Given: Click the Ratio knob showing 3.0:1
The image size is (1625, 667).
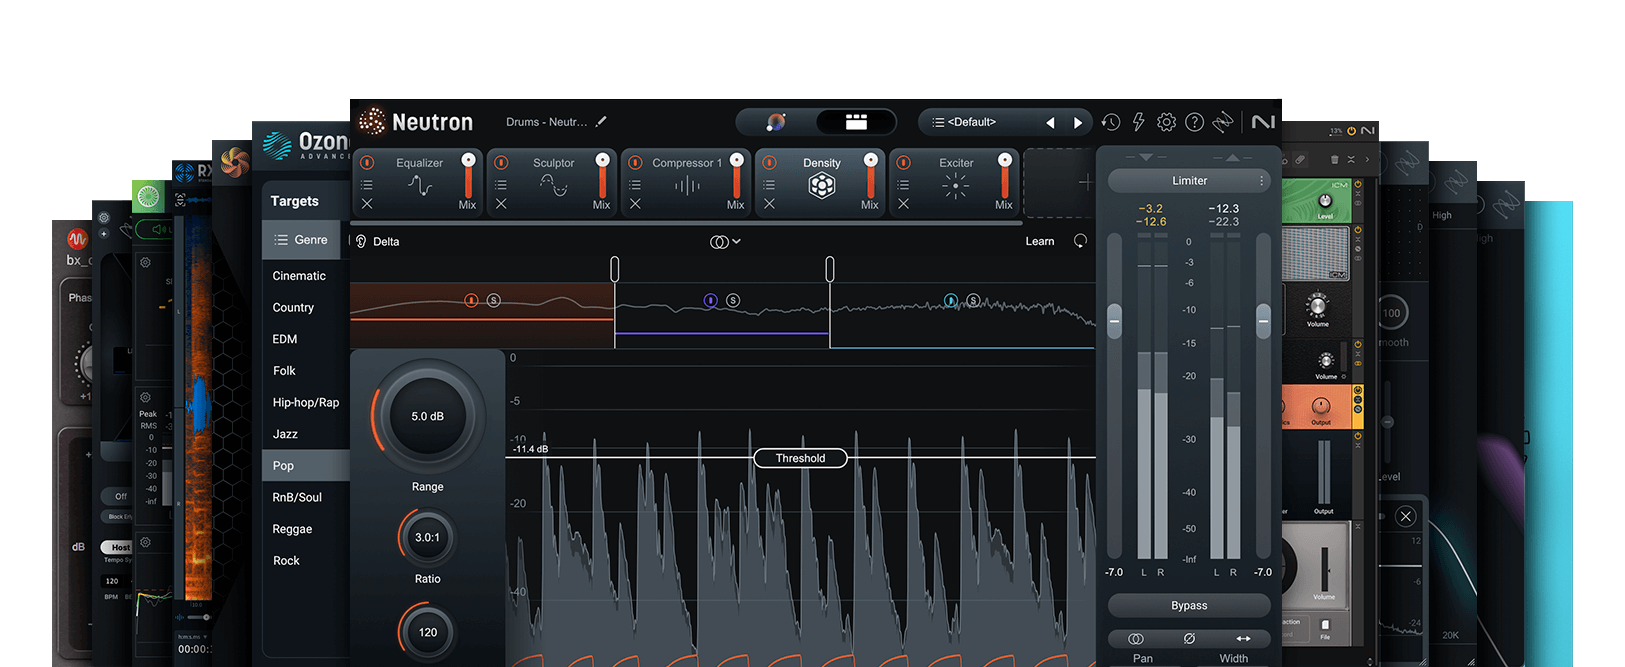Looking at the screenshot, I should pos(427,538).
